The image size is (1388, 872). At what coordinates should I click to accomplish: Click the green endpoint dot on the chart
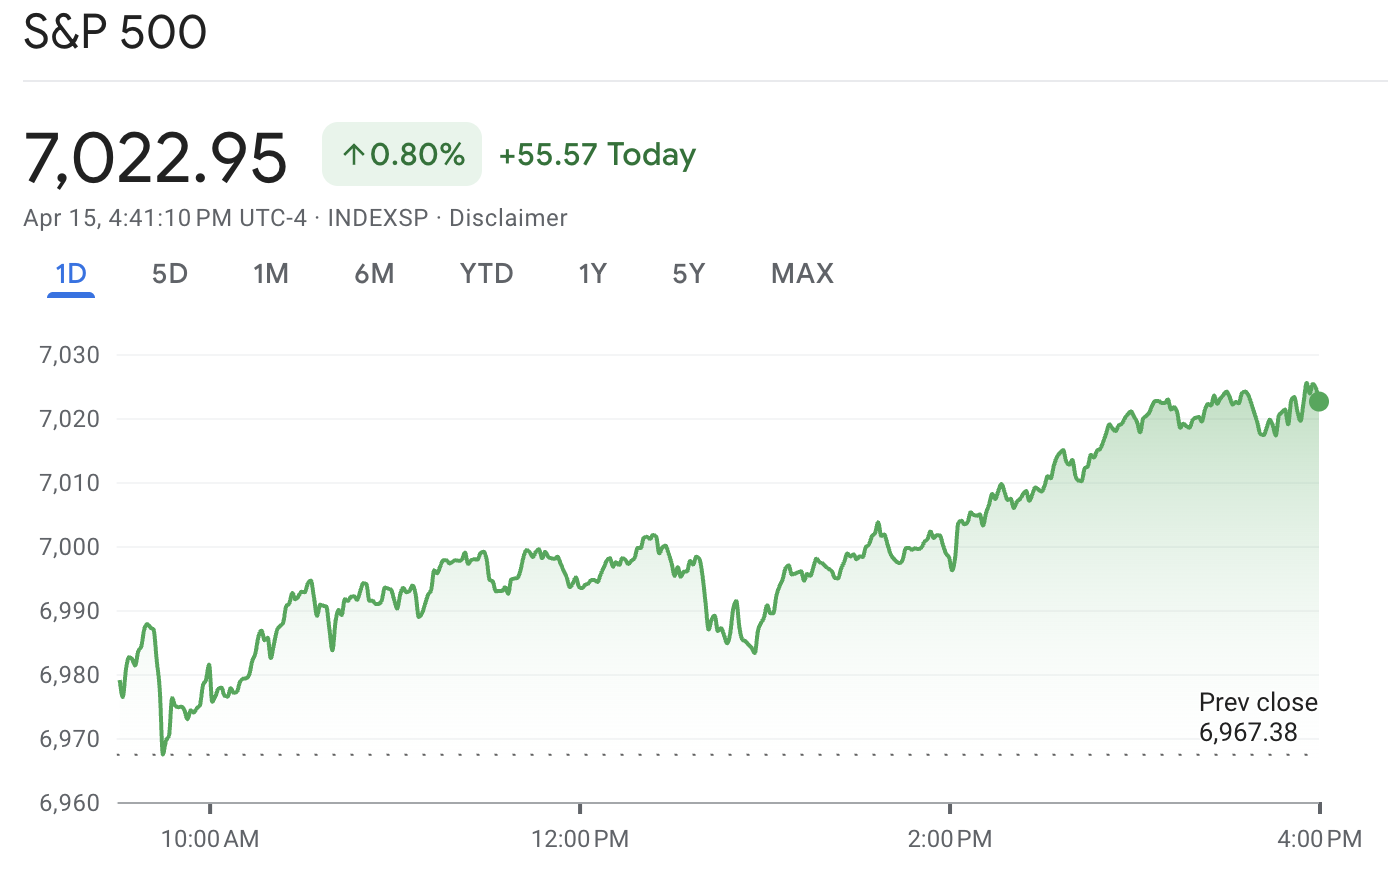[x=1318, y=402]
